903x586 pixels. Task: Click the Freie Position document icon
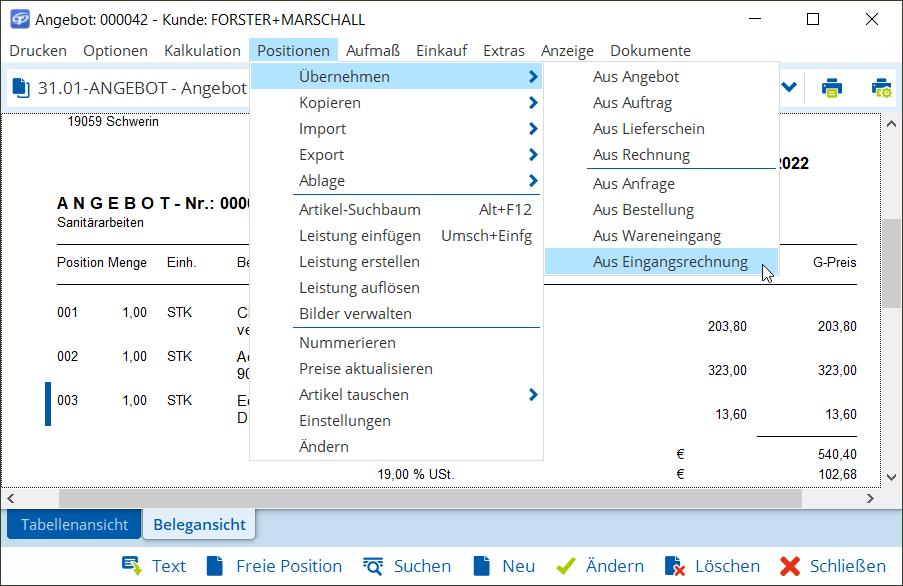(214, 566)
